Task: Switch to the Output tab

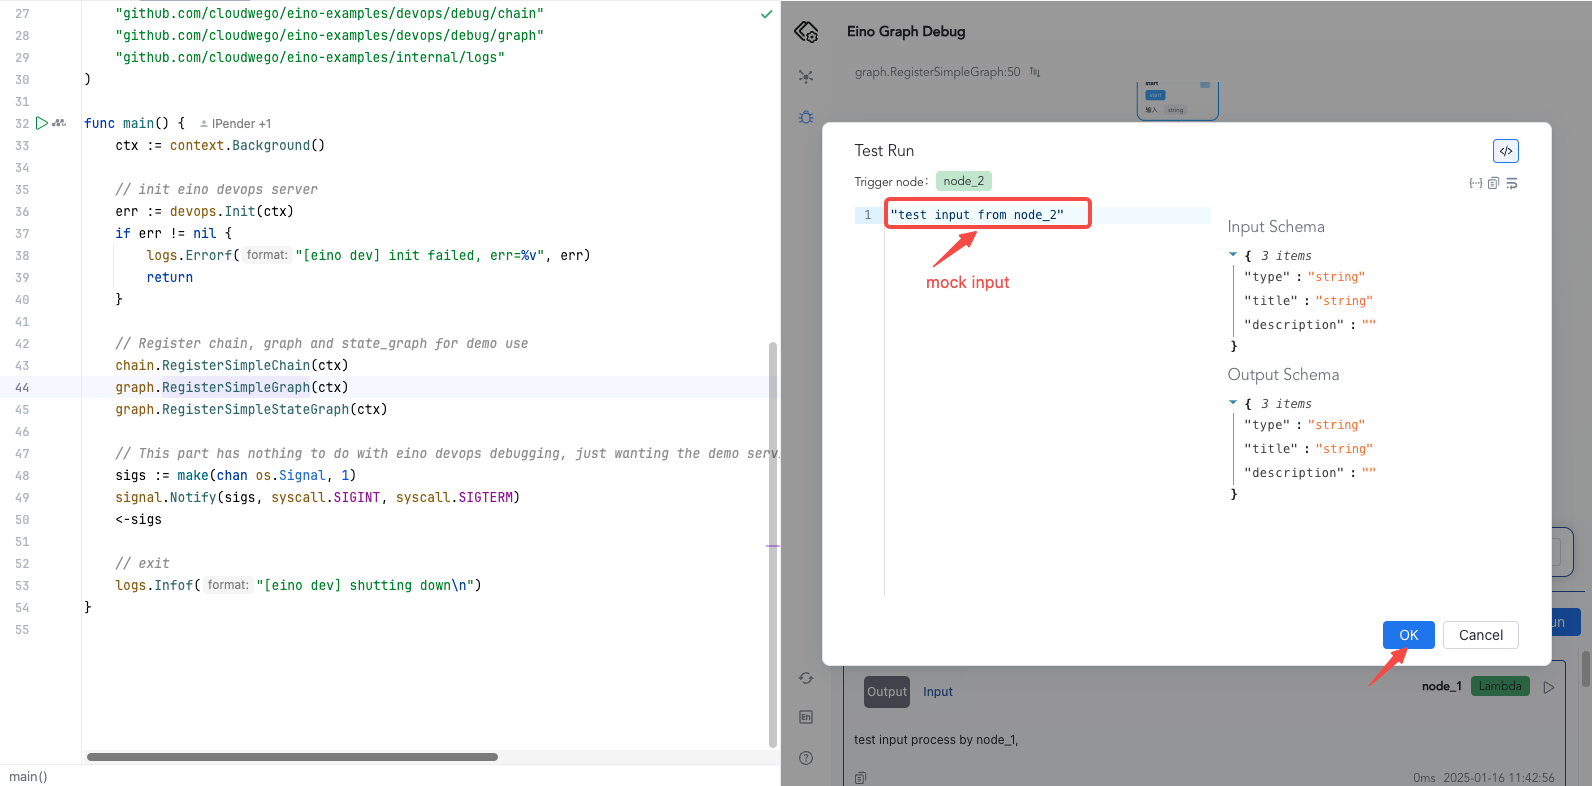Action: (887, 692)
